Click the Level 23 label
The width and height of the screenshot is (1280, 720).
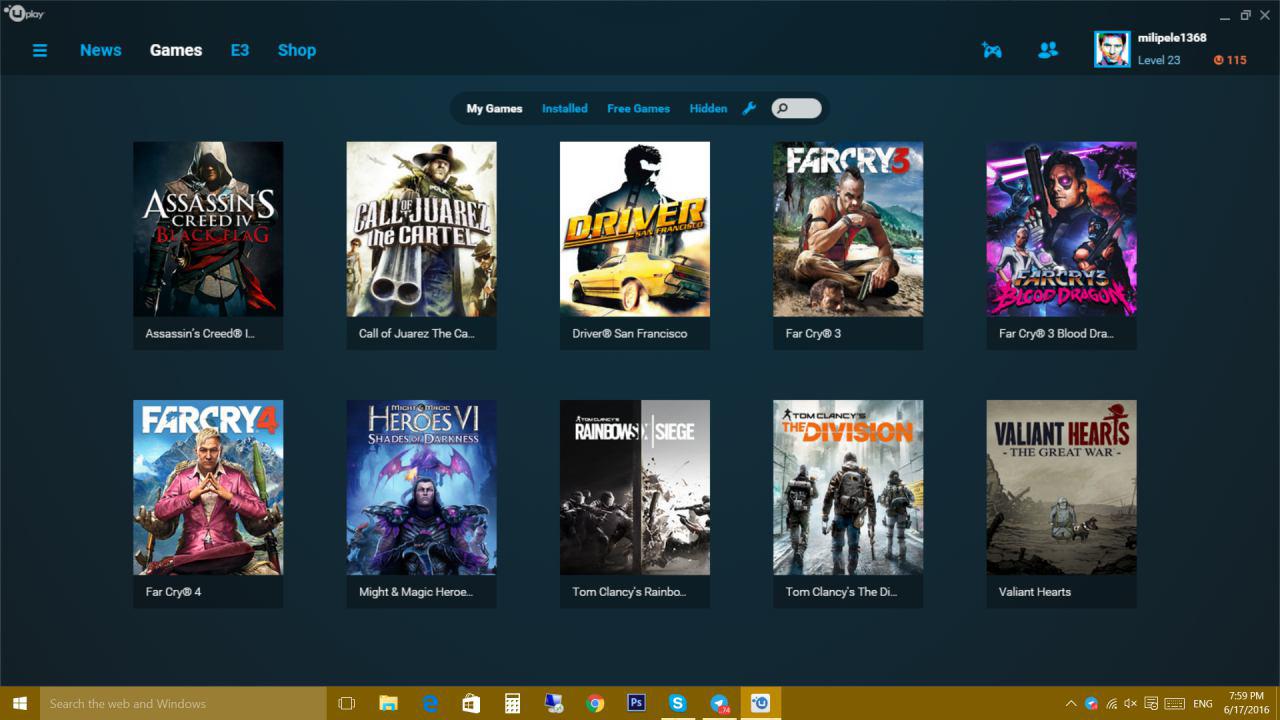(x=1159, y=60)
